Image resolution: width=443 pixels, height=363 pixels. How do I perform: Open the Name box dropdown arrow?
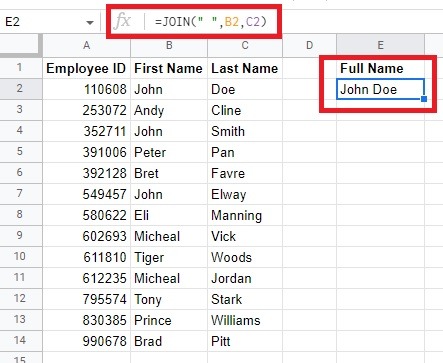[x=90, y=23]
